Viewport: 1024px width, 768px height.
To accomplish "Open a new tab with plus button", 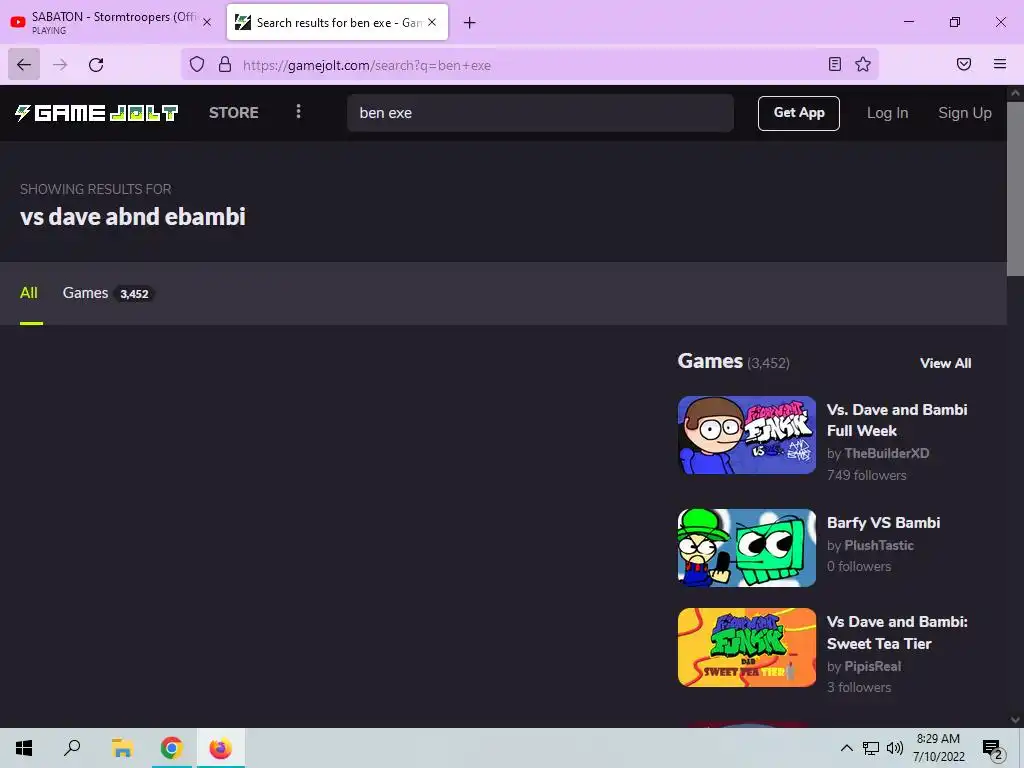I will (470, 23).
